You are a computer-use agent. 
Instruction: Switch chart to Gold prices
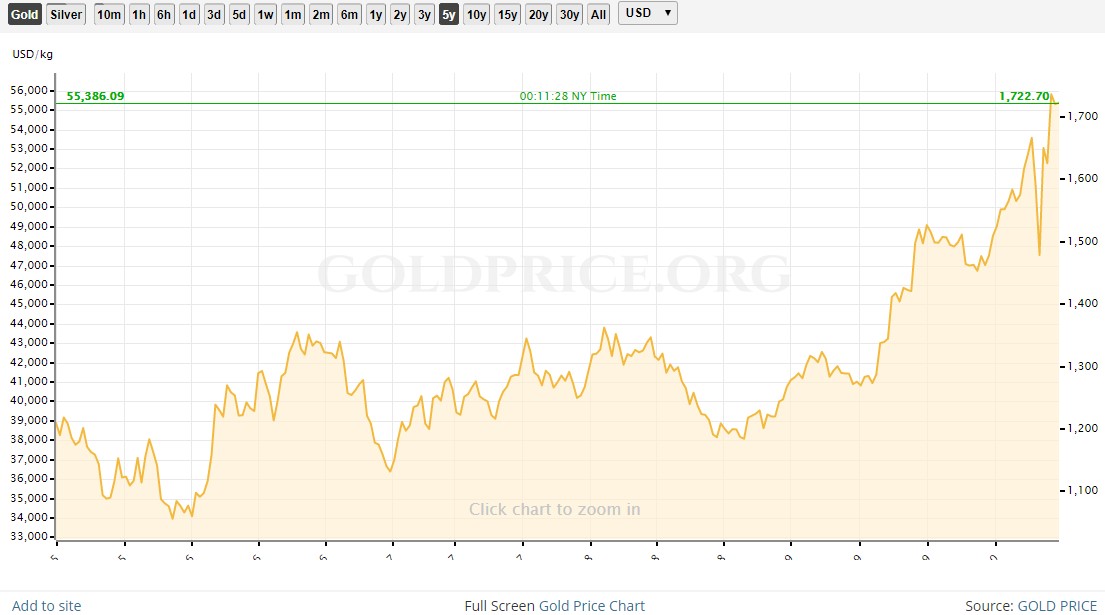(x=25, y=14)
